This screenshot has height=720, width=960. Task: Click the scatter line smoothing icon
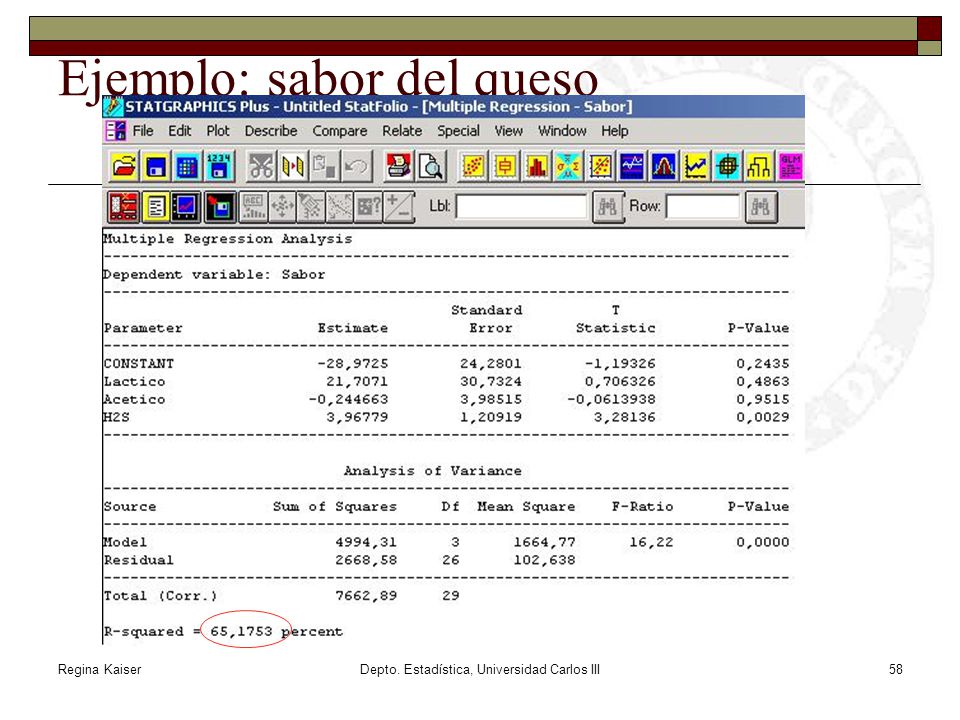[x=340, y=207]
